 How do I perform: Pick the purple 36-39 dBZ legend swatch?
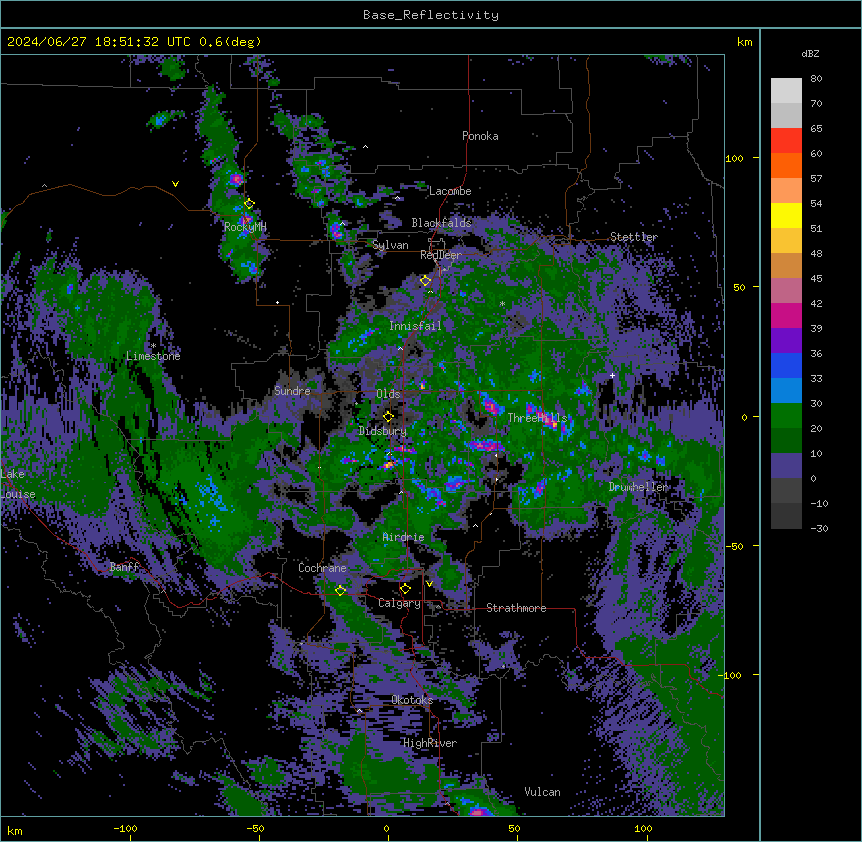coord(786,341)
